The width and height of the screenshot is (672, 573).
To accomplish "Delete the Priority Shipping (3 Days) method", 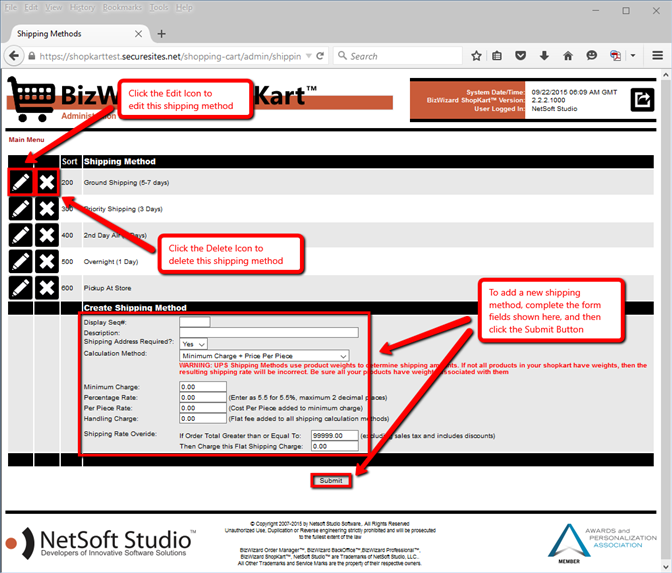I will tap(47, 209).
